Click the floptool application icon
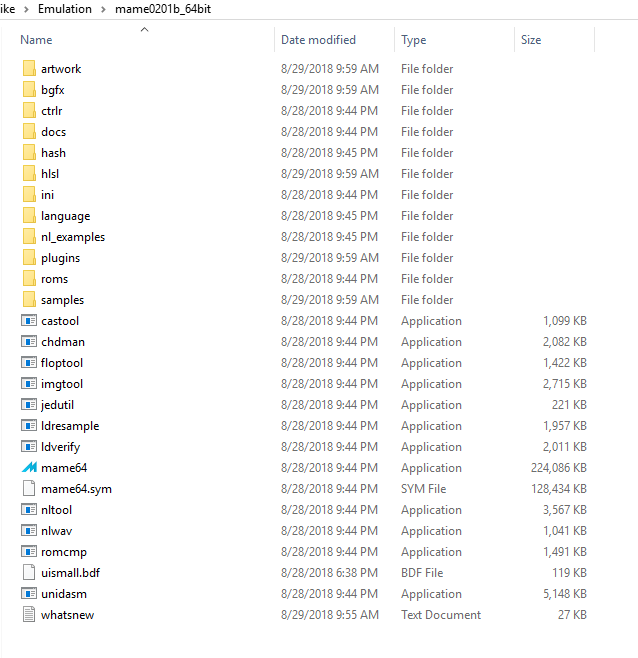The width and height of the screenshot is (638, 658). click(29, 363)
